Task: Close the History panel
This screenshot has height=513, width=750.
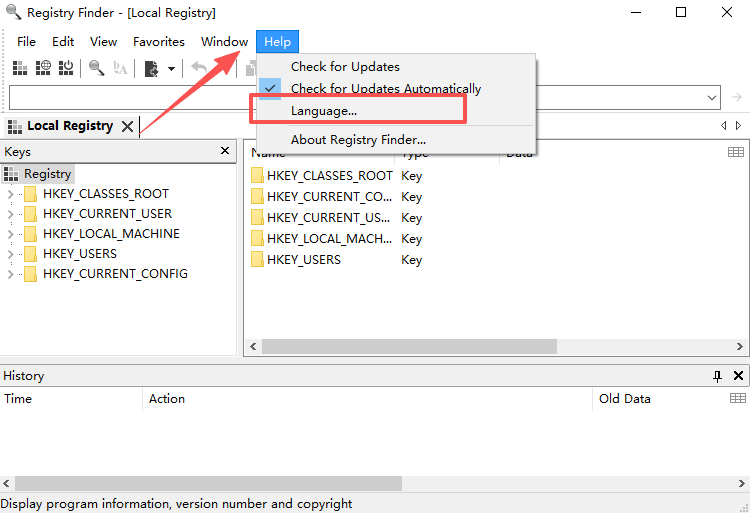Action: (739, 376)
